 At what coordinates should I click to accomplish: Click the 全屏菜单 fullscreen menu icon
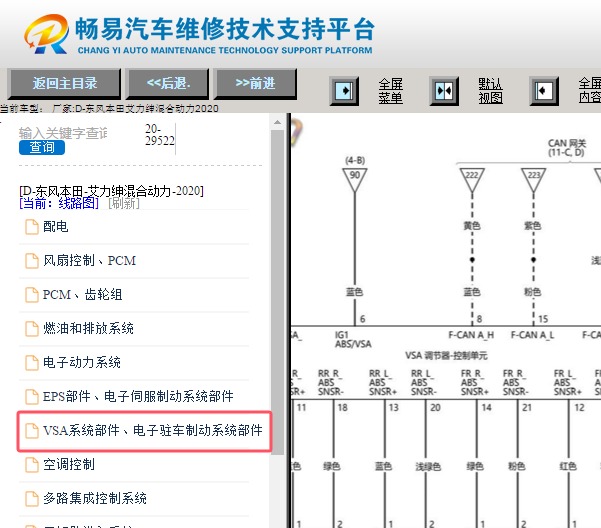tap(345, 91)
